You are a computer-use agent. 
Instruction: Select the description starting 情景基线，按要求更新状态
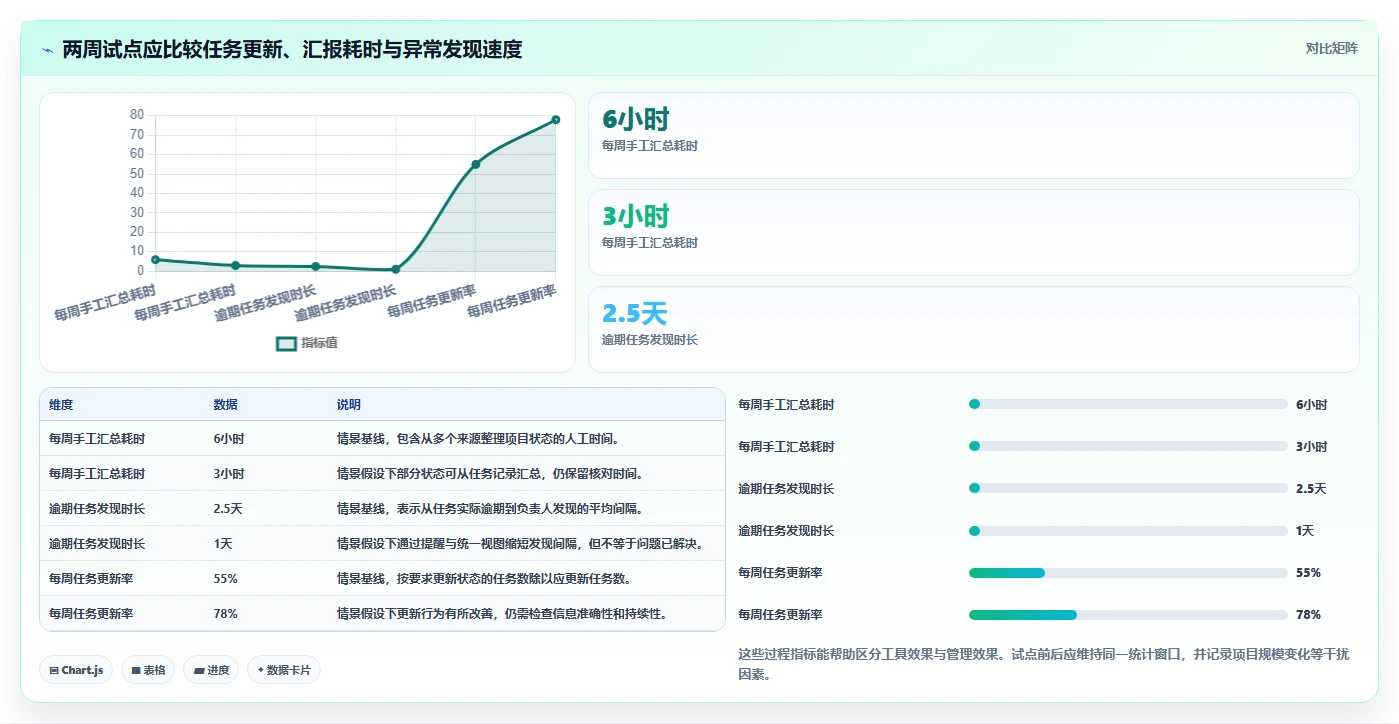[484, 579]
